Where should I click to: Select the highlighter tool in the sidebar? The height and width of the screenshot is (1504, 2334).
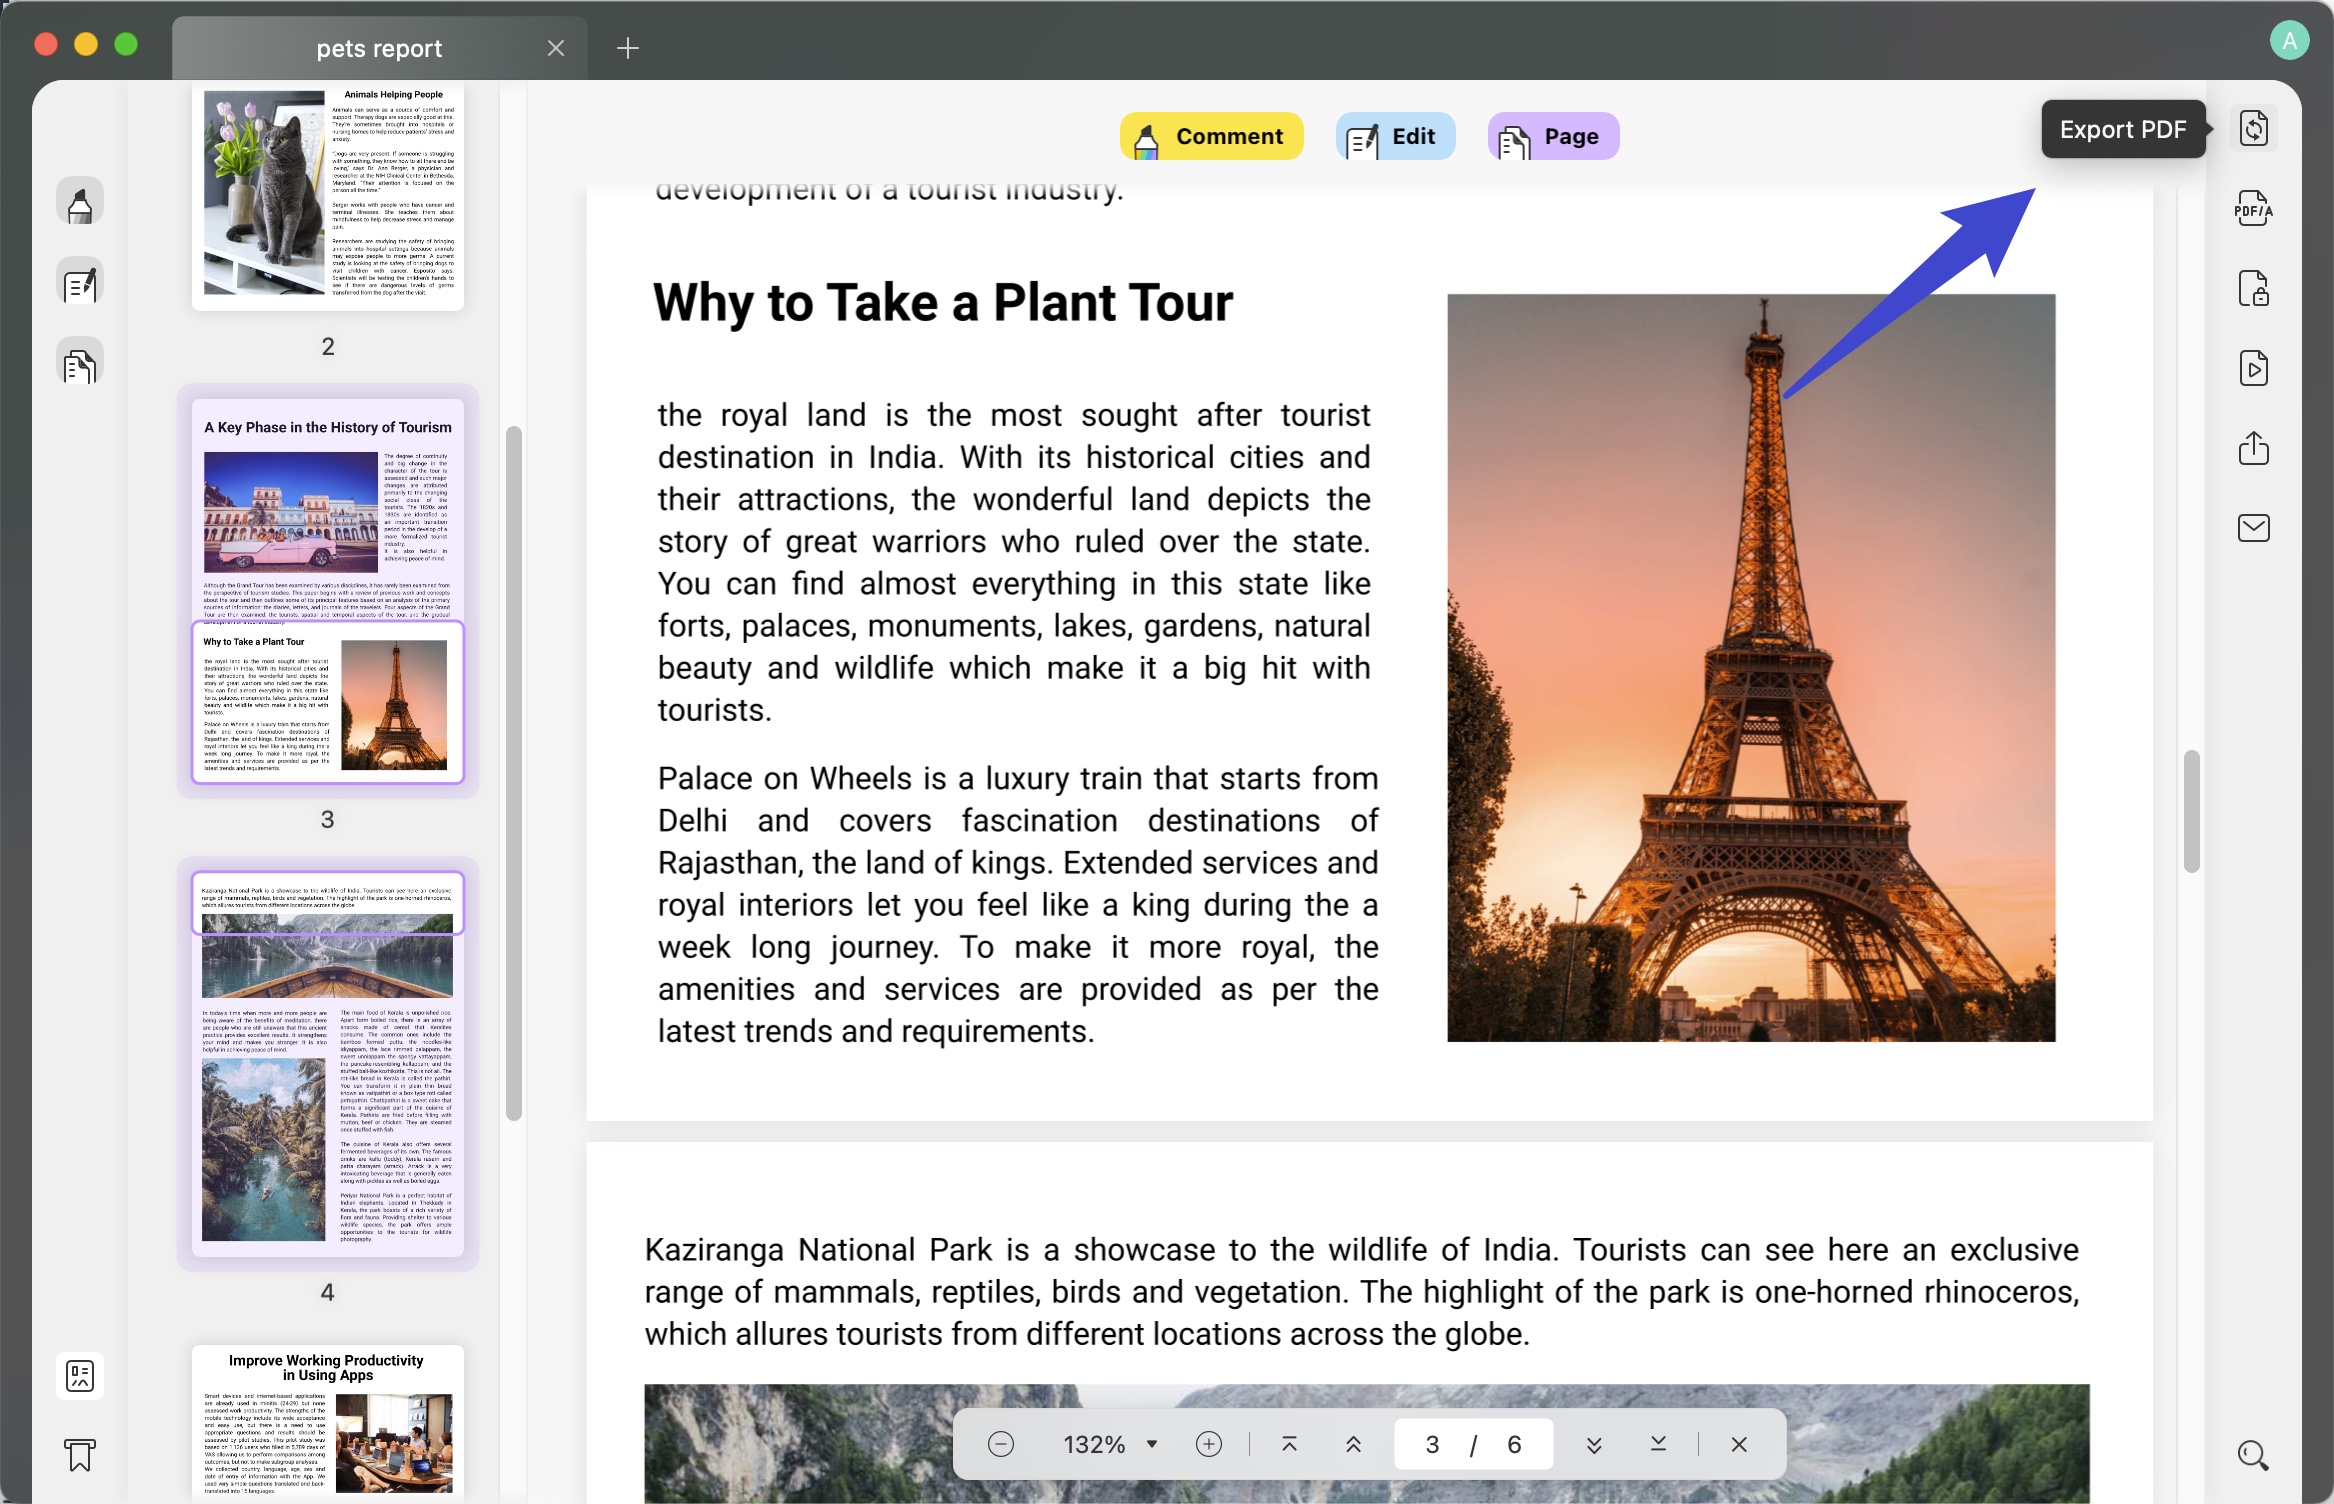80,200
